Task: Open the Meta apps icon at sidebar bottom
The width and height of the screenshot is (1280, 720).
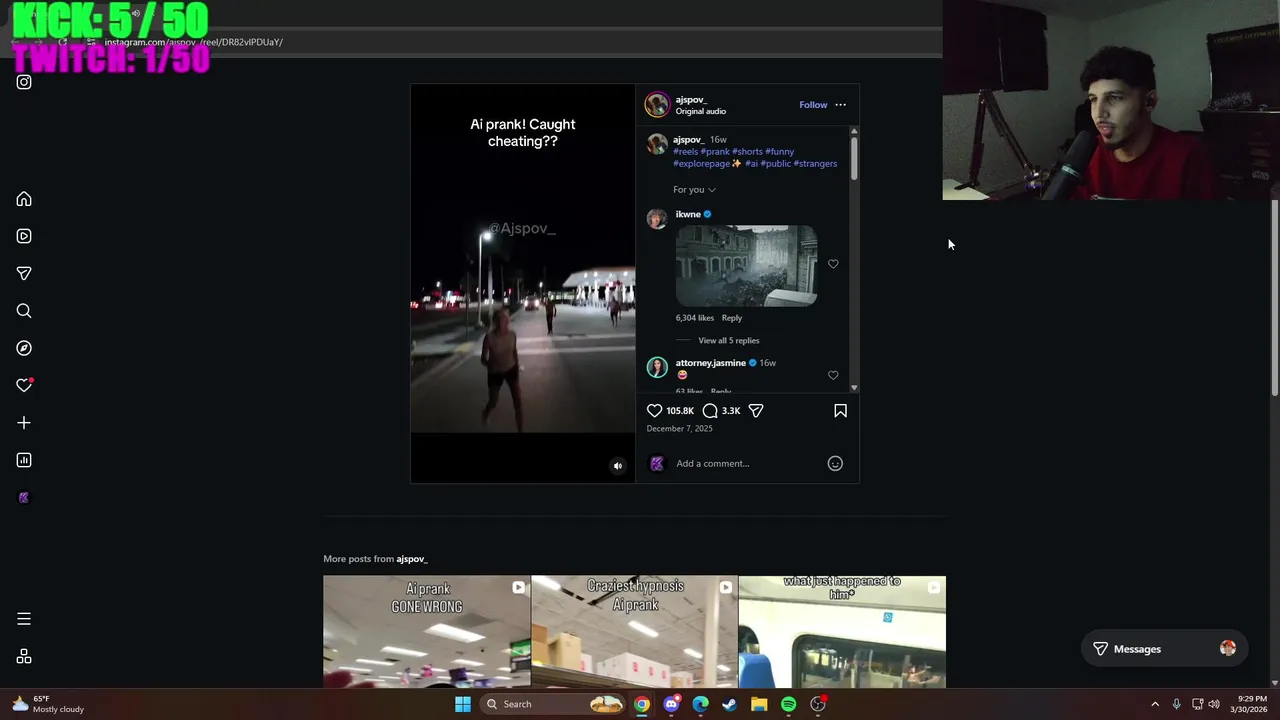Action: point(24,657)
